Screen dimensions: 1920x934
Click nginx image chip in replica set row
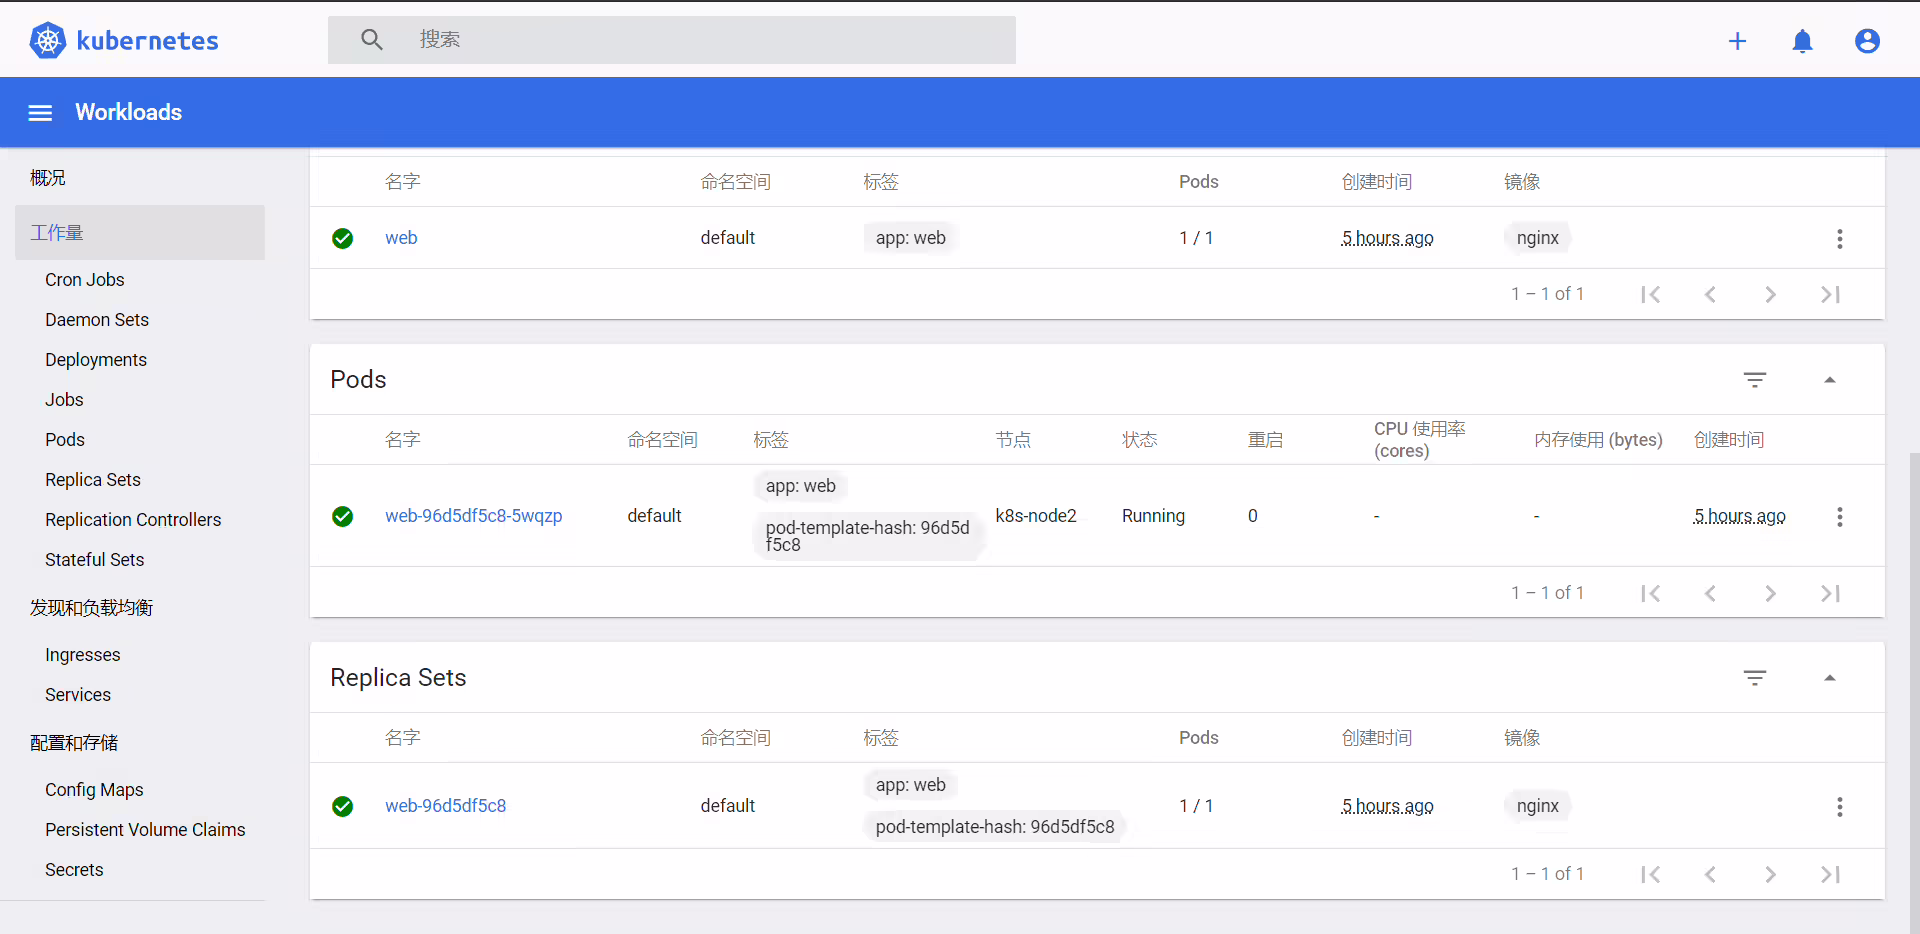pyautogui.click(x=1537, y=806)
